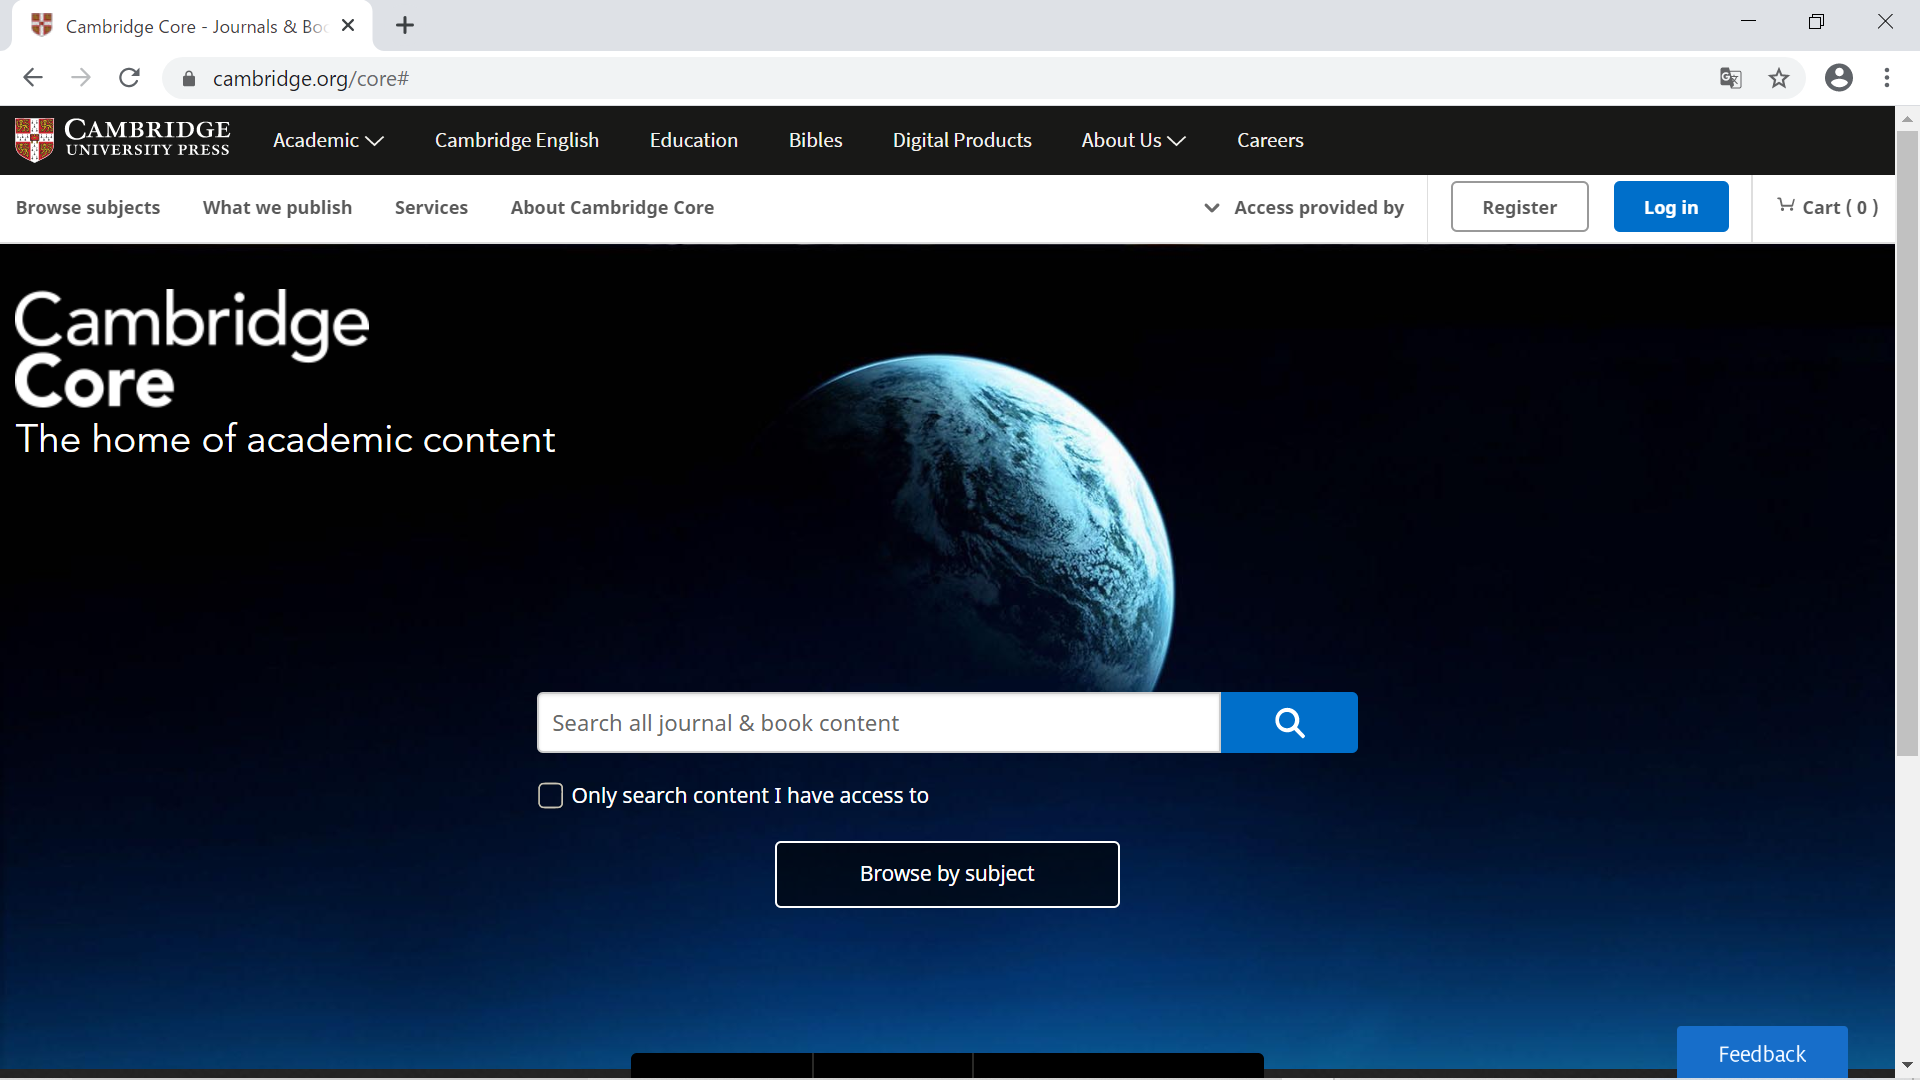Image resolution: width=1920 pixels, height=1080 pixels.
Task: Open the Services link
Action: click(431, 207)
